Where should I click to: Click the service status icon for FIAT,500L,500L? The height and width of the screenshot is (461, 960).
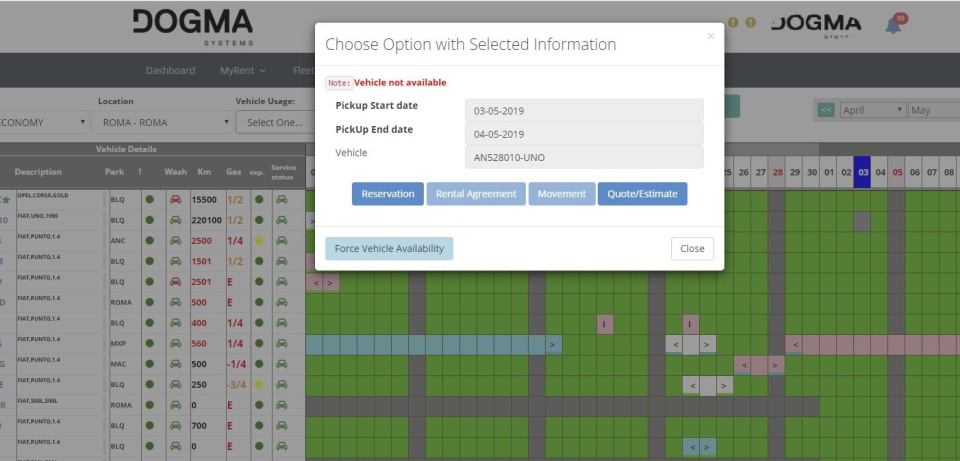point(282,405)
